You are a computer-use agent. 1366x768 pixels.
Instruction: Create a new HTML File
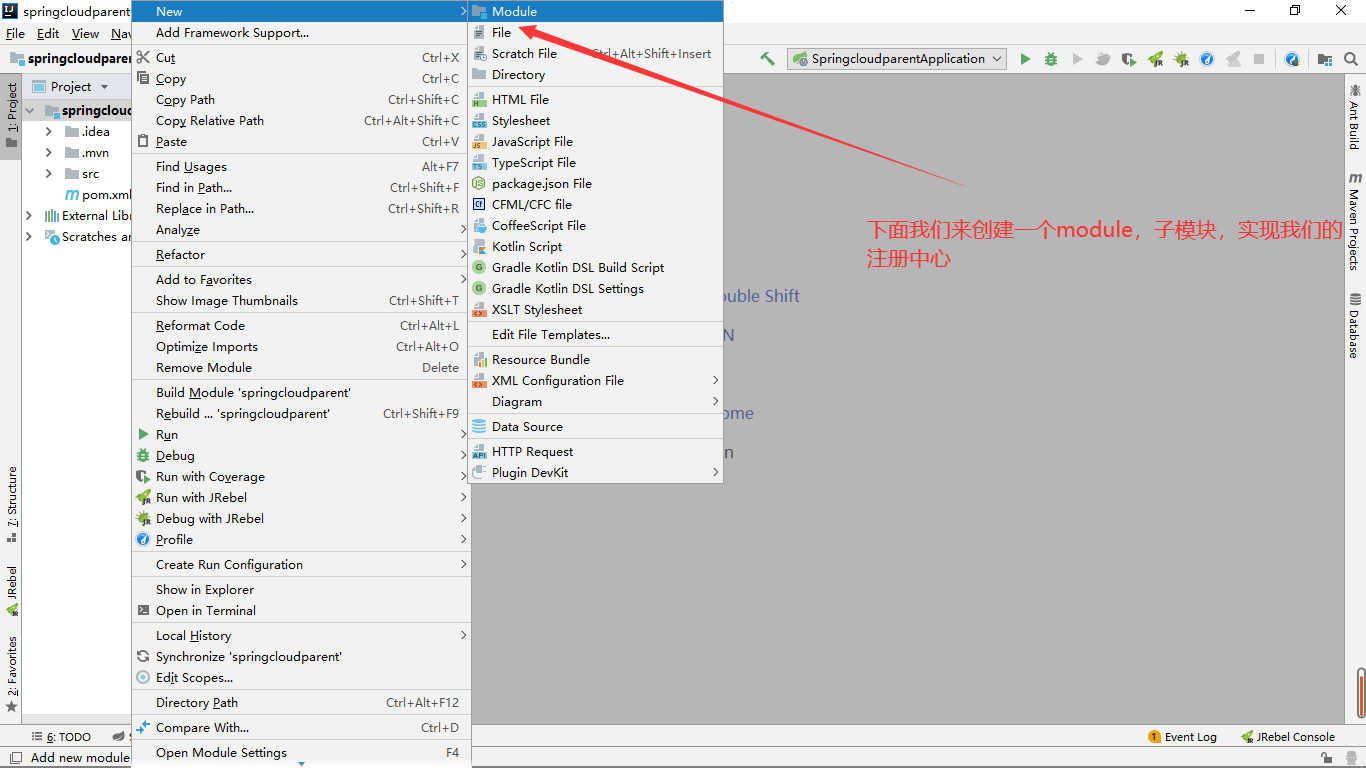[595, 100]
